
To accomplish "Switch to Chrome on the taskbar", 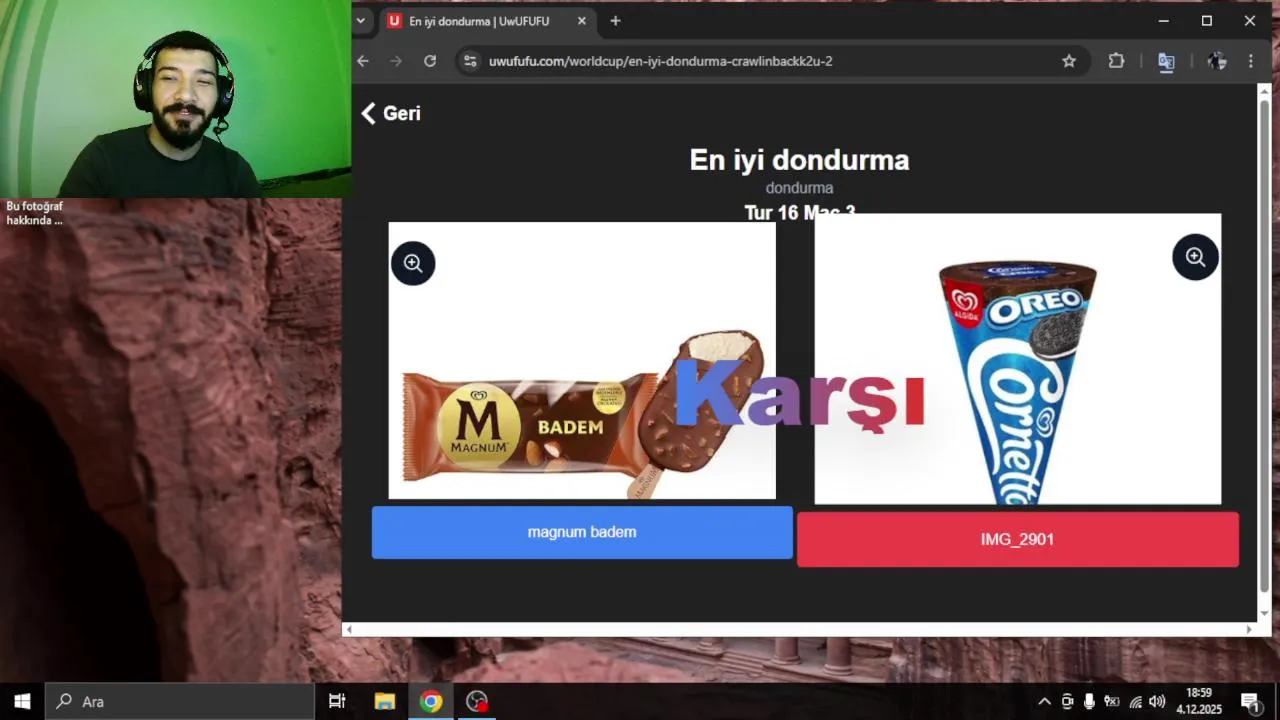I will tap(431, 701).
